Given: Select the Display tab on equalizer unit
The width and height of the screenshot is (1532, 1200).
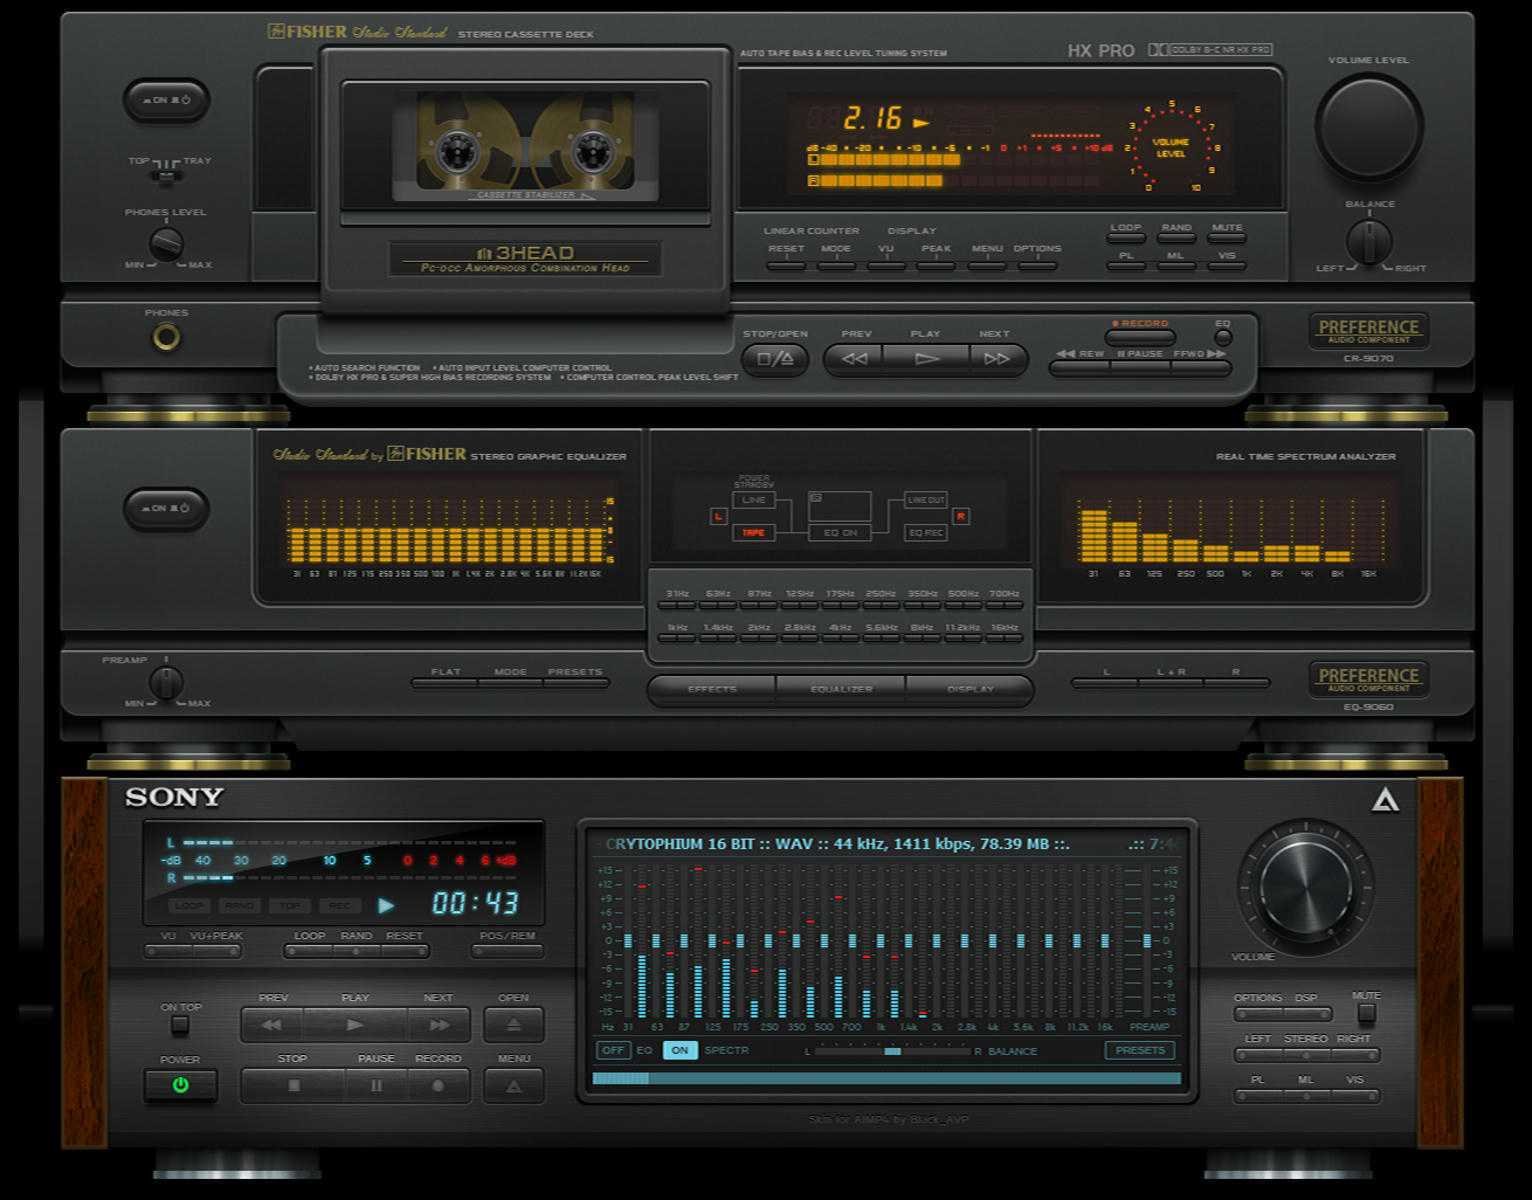Looking at the screenshot, I should click(970, 690).
